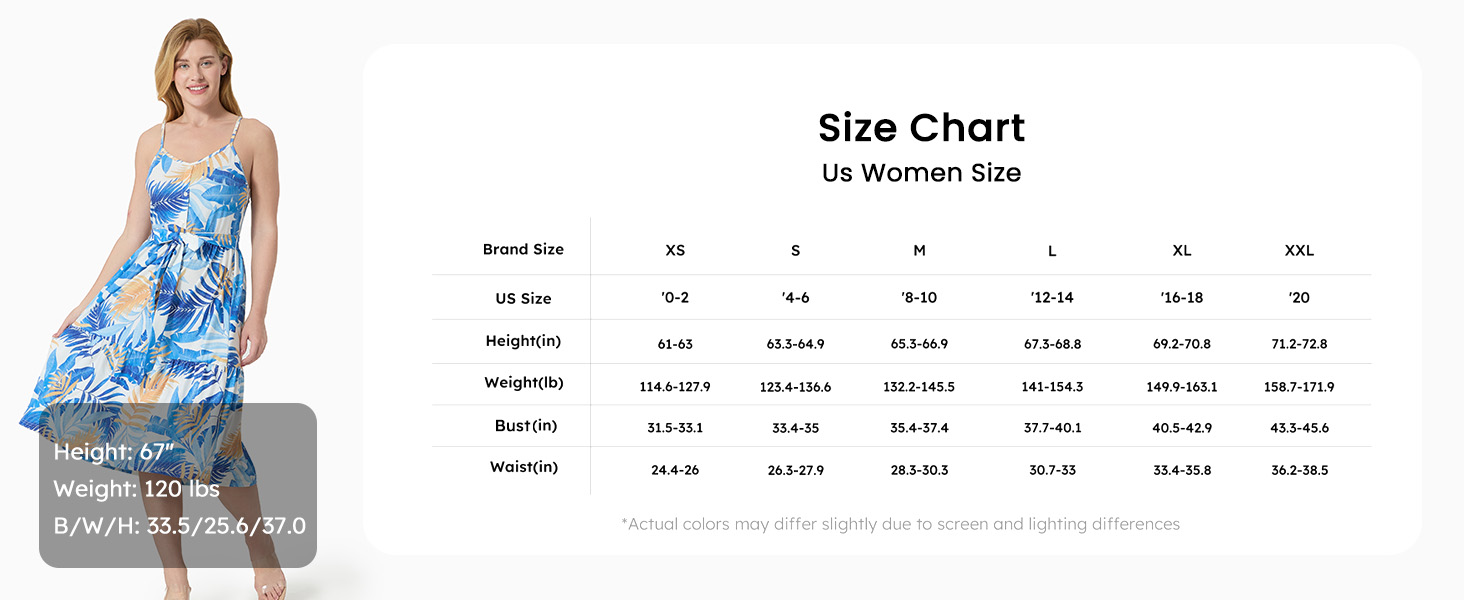Click the Weight(lb) row label
The width and height of the screenshot is (1464, 600).
tap(523, 383)
